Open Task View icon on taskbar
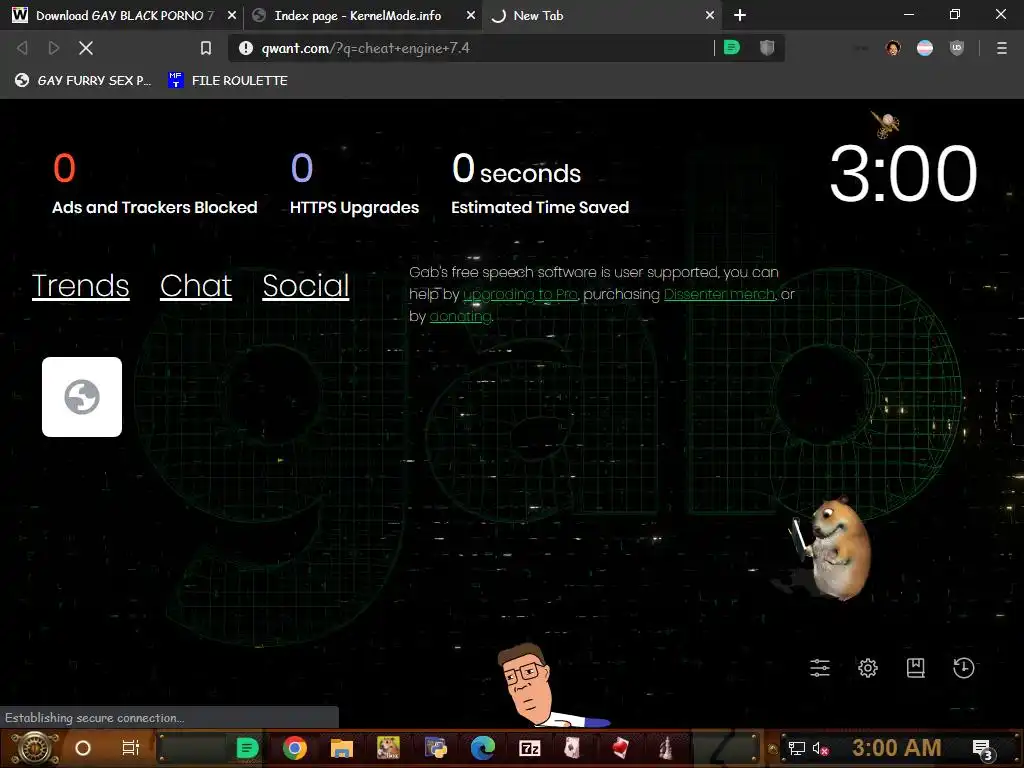The height and width of the screenshot is (768, 1024). coord(131,748)
